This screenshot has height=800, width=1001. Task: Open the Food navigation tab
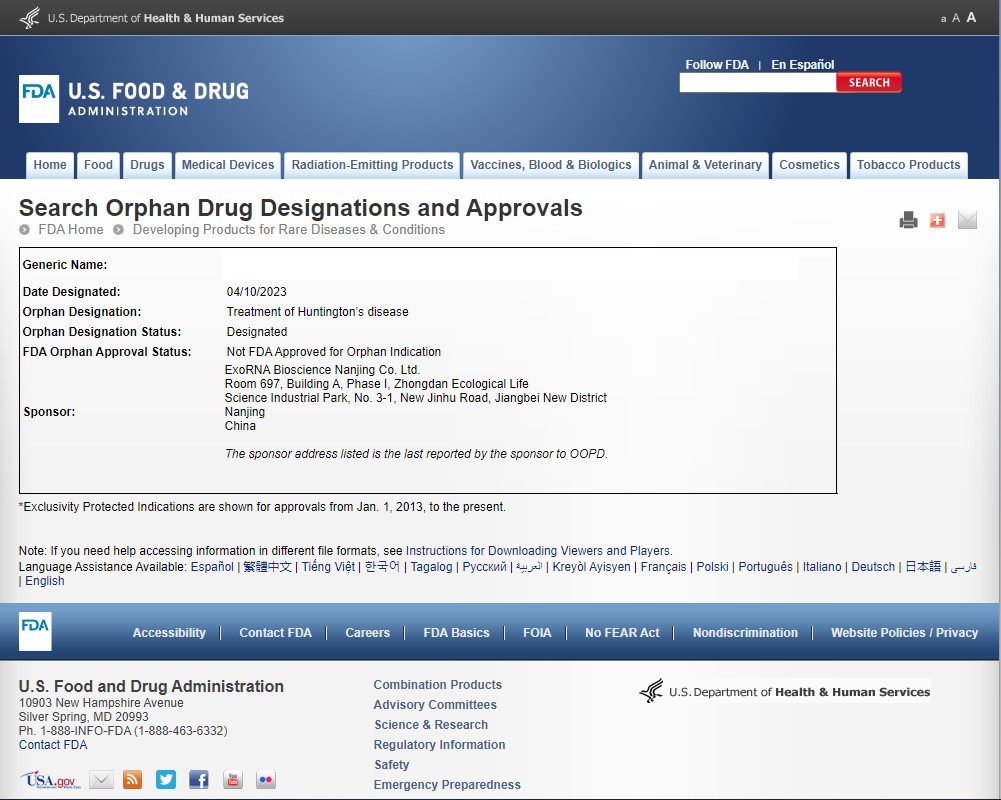click(98, 165)
